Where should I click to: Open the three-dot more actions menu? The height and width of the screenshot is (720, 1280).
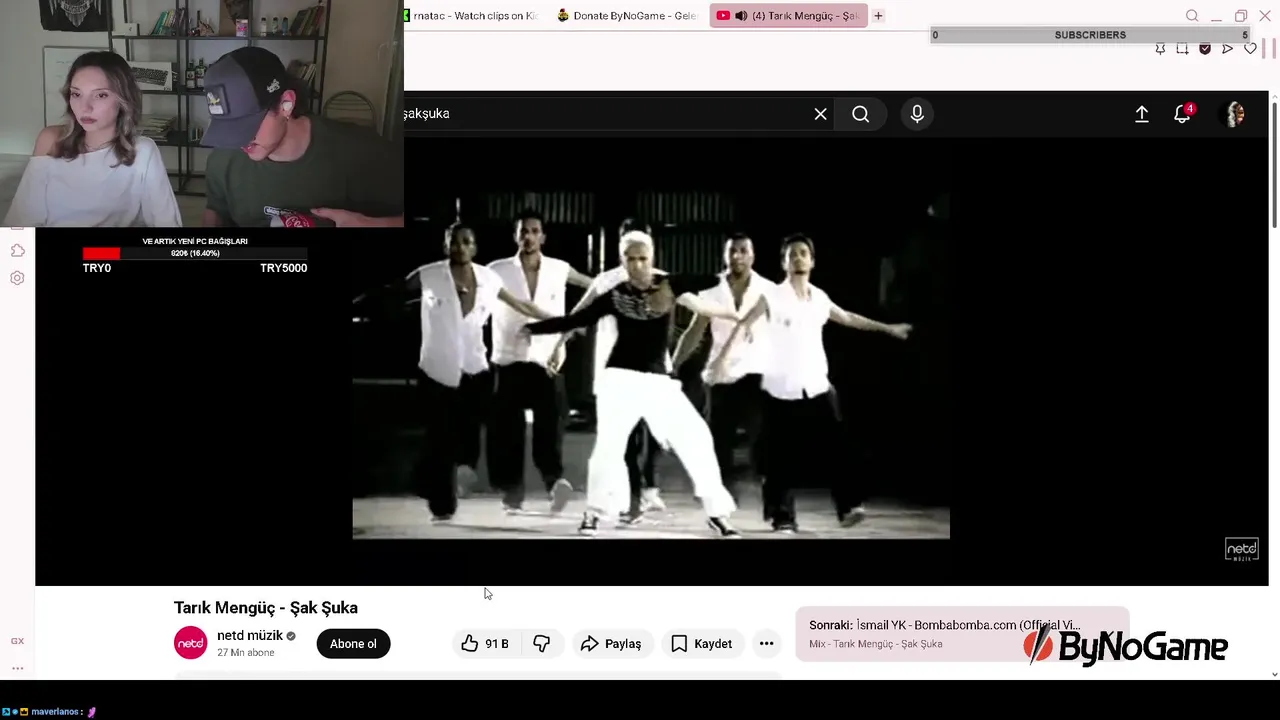tap(766, 644)
